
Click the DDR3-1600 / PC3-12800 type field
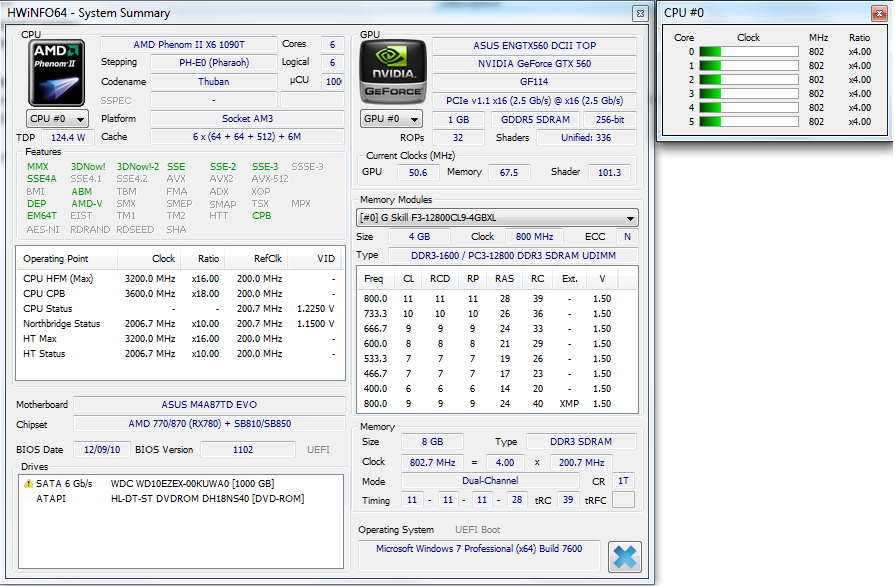click(513, 256)
